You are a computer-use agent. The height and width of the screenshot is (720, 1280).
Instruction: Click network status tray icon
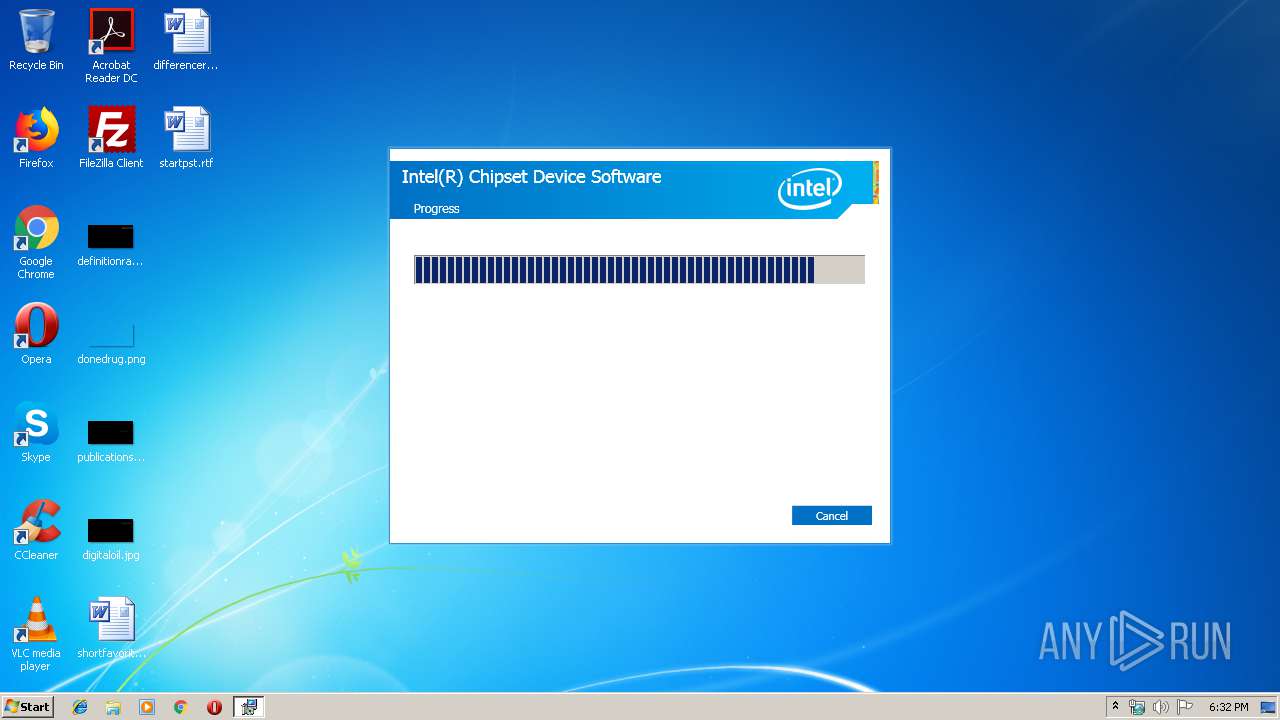click(x=1137, y=707)
